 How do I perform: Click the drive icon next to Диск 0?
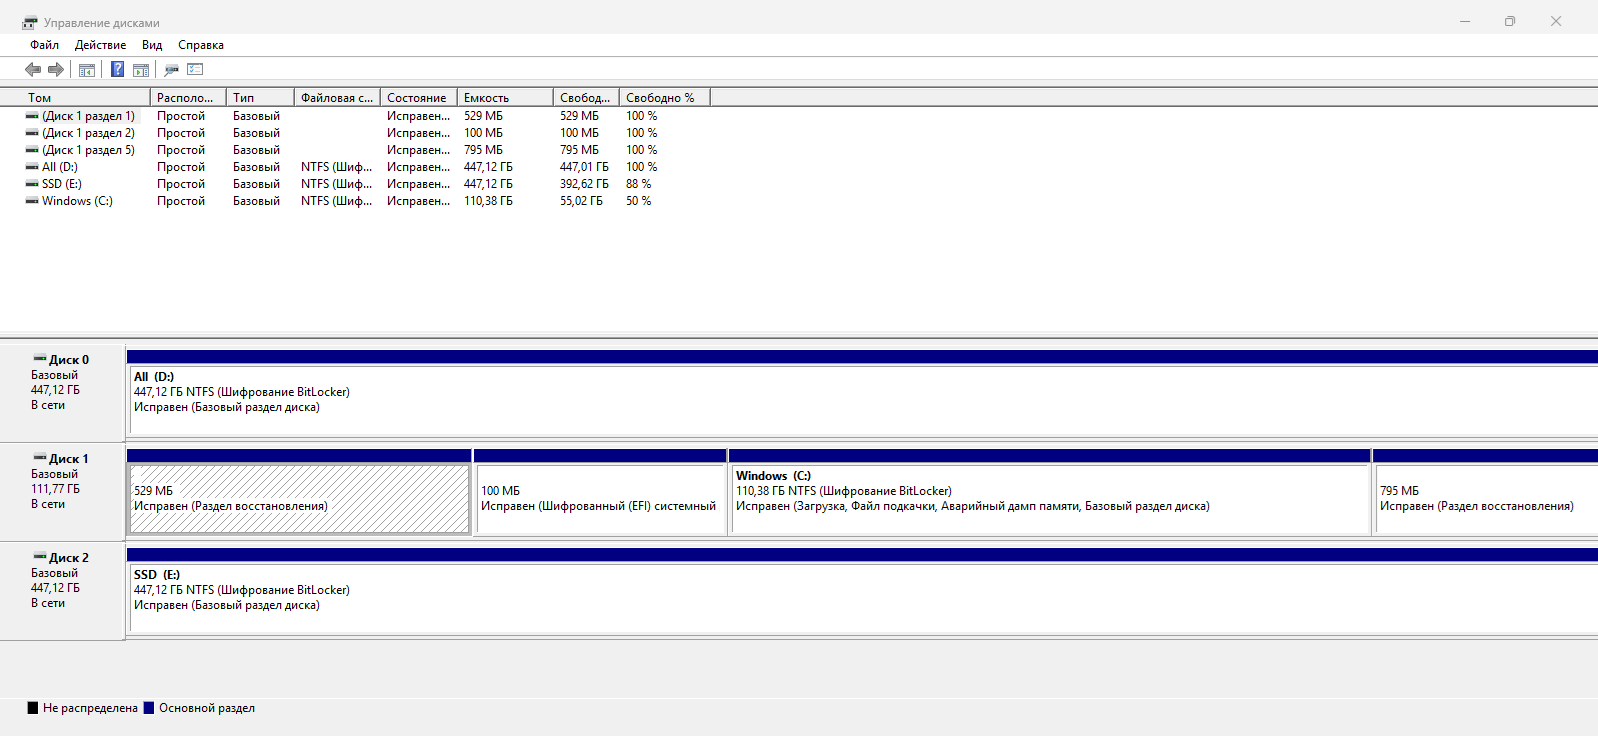click(x=40, y=358)
